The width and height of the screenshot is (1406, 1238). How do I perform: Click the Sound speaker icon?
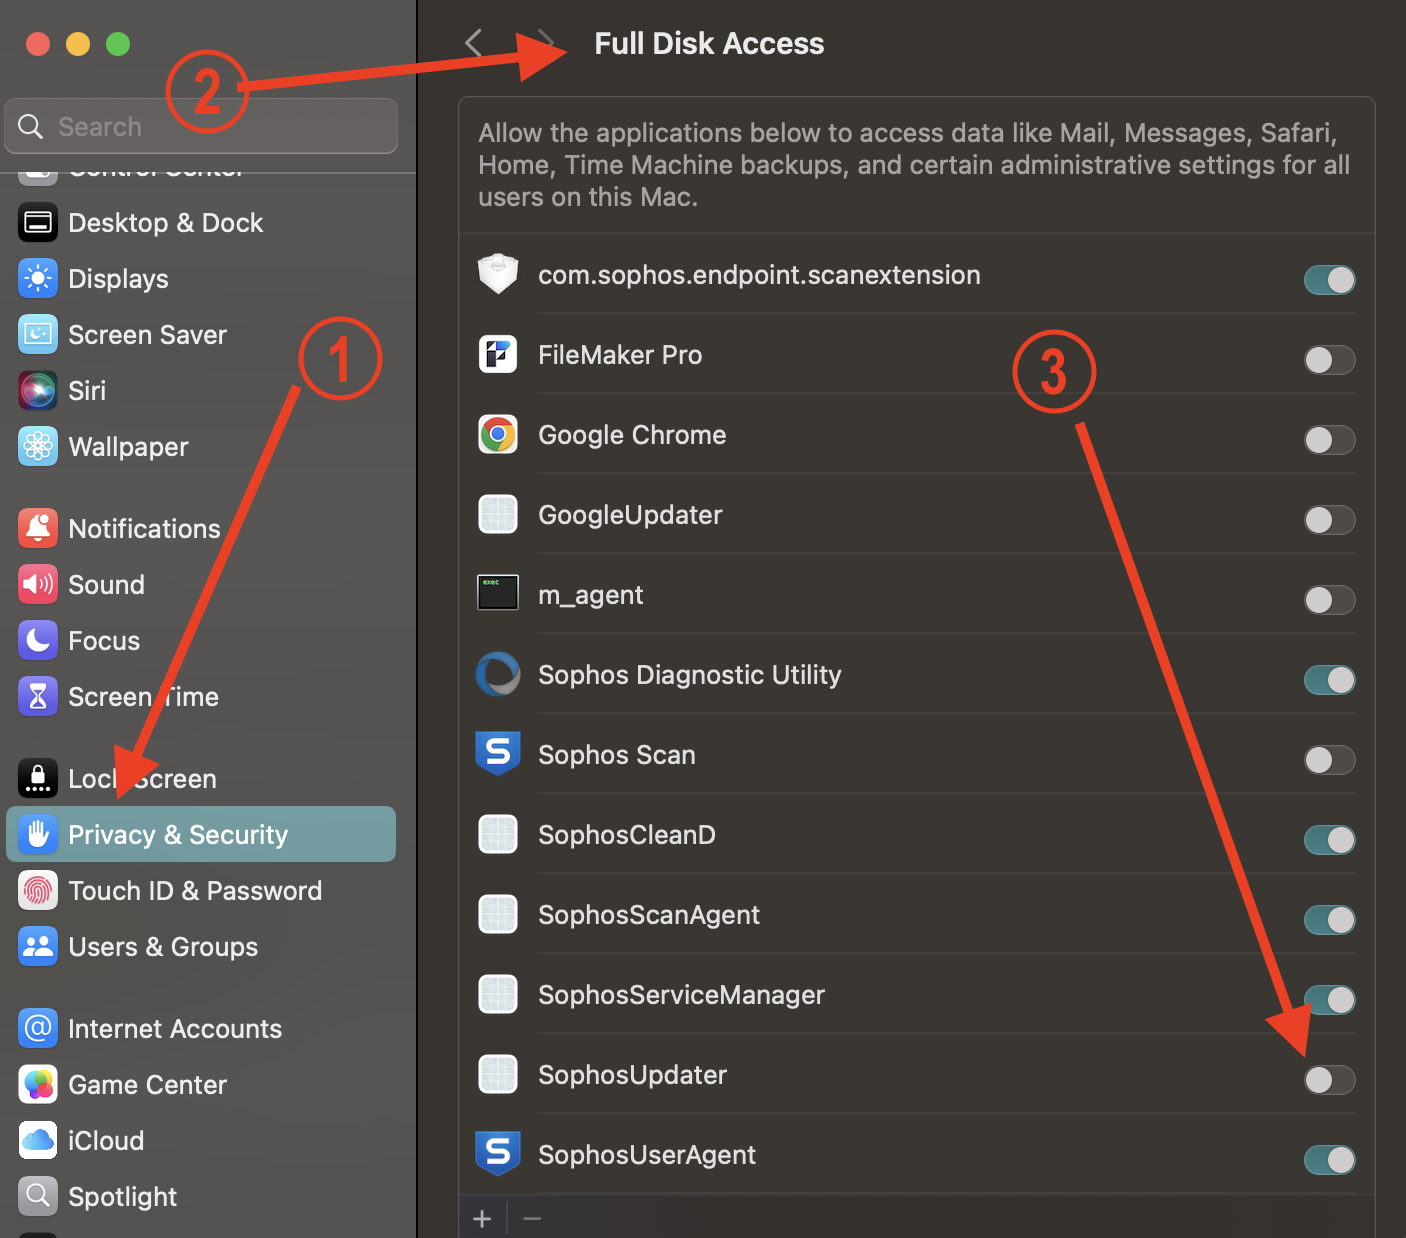tap(38, 585)
